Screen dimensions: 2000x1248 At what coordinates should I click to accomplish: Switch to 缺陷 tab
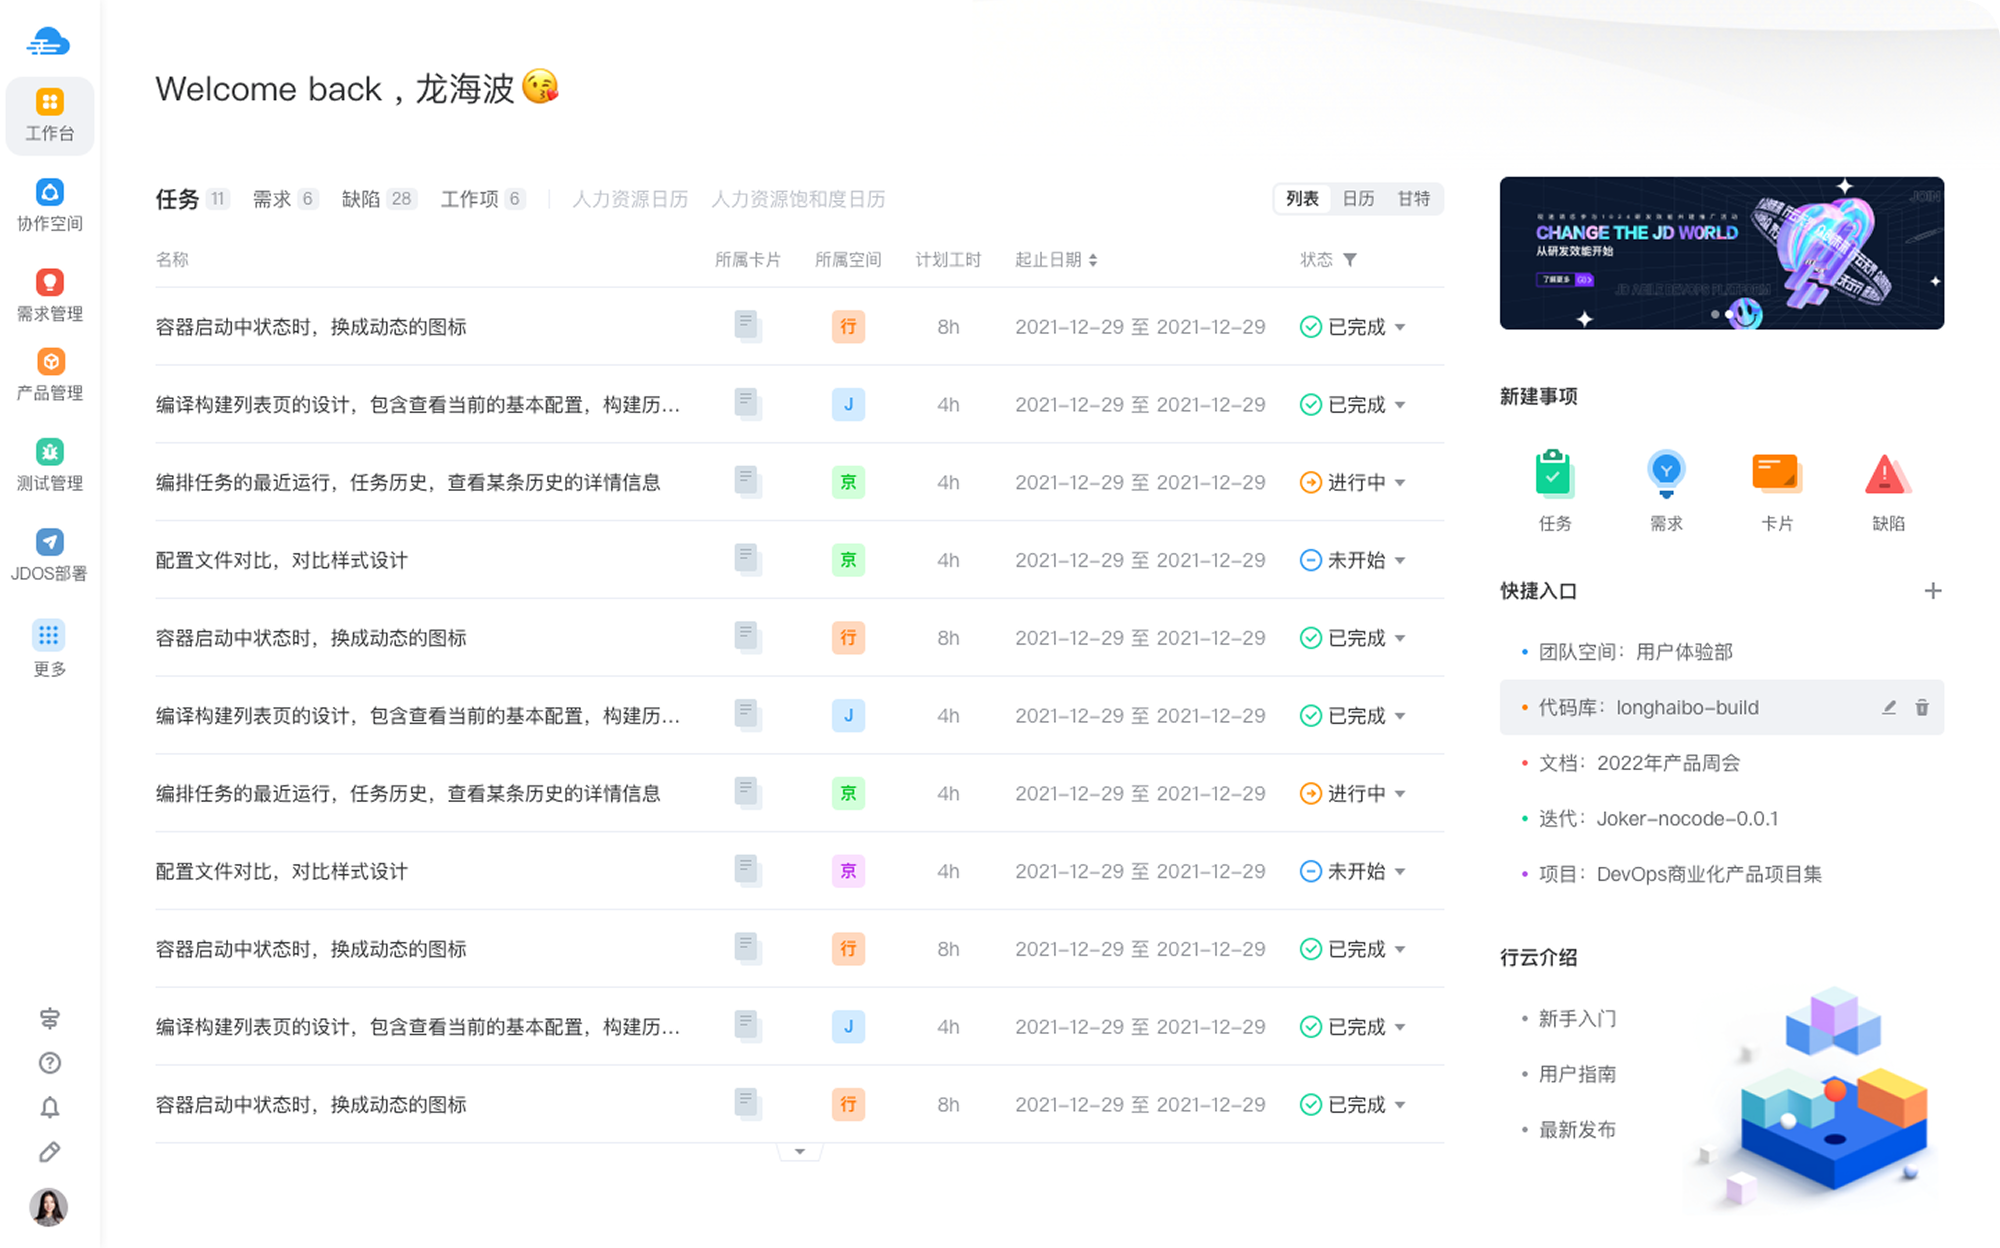[x=361, y=199]
